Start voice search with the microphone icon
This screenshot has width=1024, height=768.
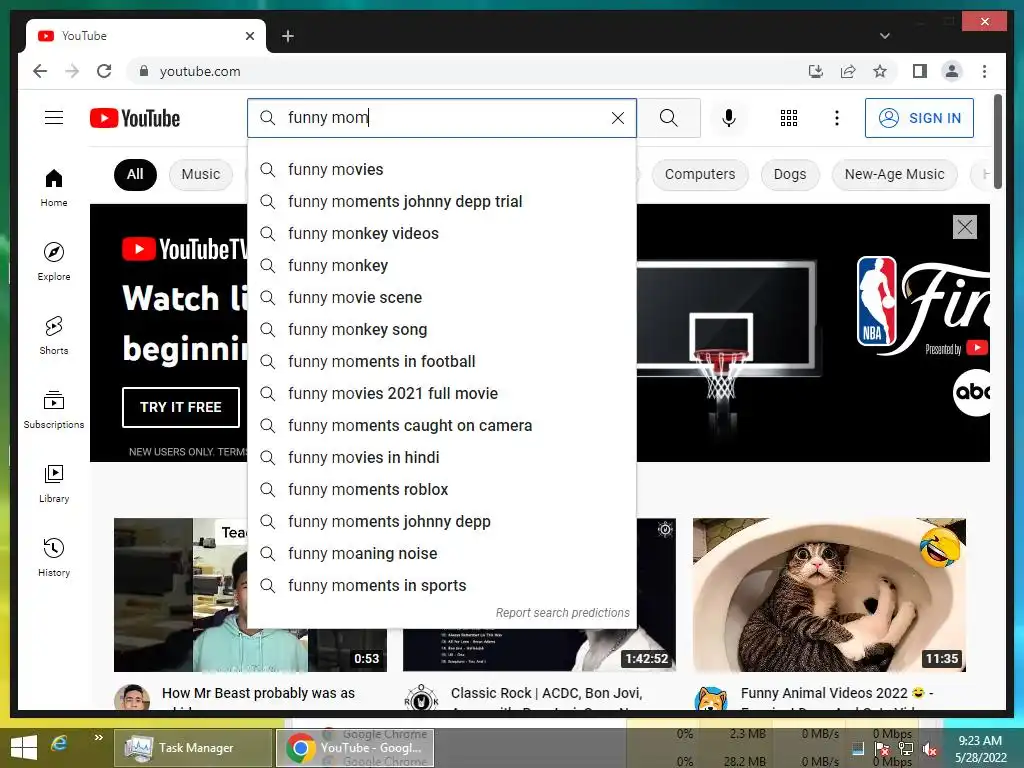pyautogui.click(x=729, y=118)
